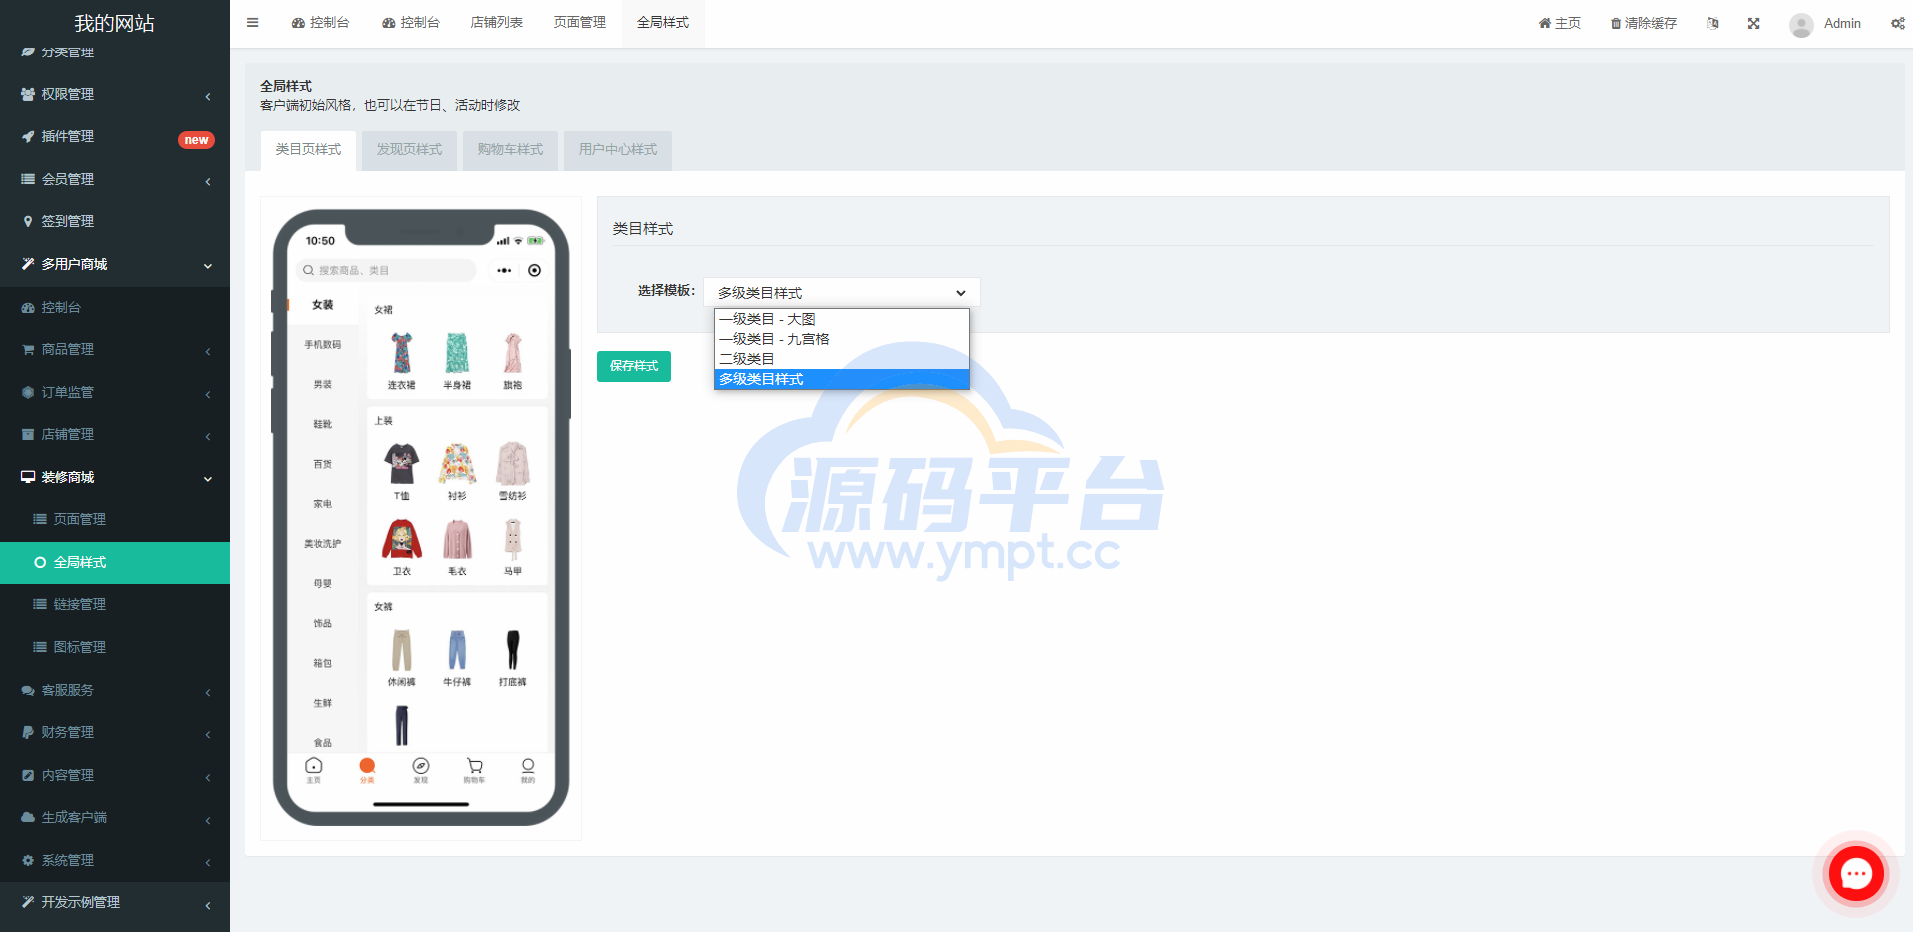Select the 发现页样式 tab

pyautogui.click(x=409, y=150)
